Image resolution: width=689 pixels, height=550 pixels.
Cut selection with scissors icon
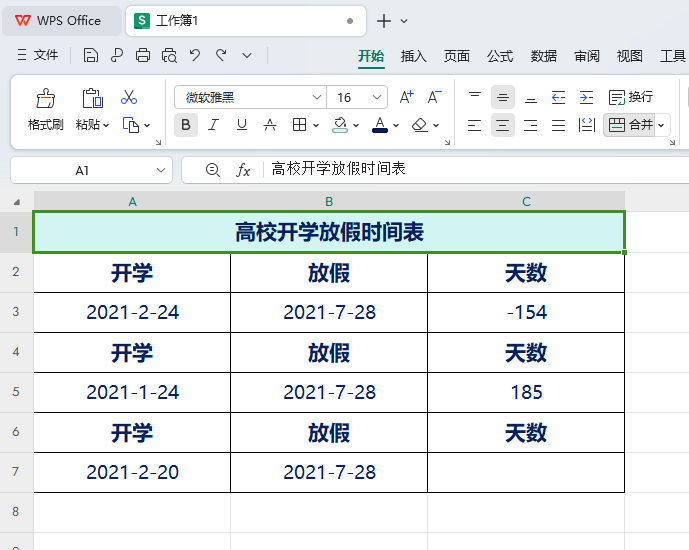129,98
